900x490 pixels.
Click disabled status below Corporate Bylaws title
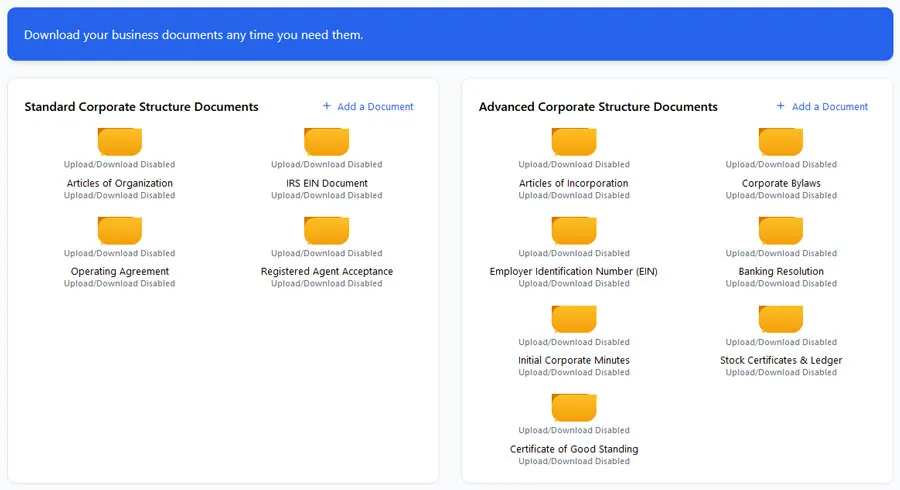pyautogui.click(x=781, y=196)
